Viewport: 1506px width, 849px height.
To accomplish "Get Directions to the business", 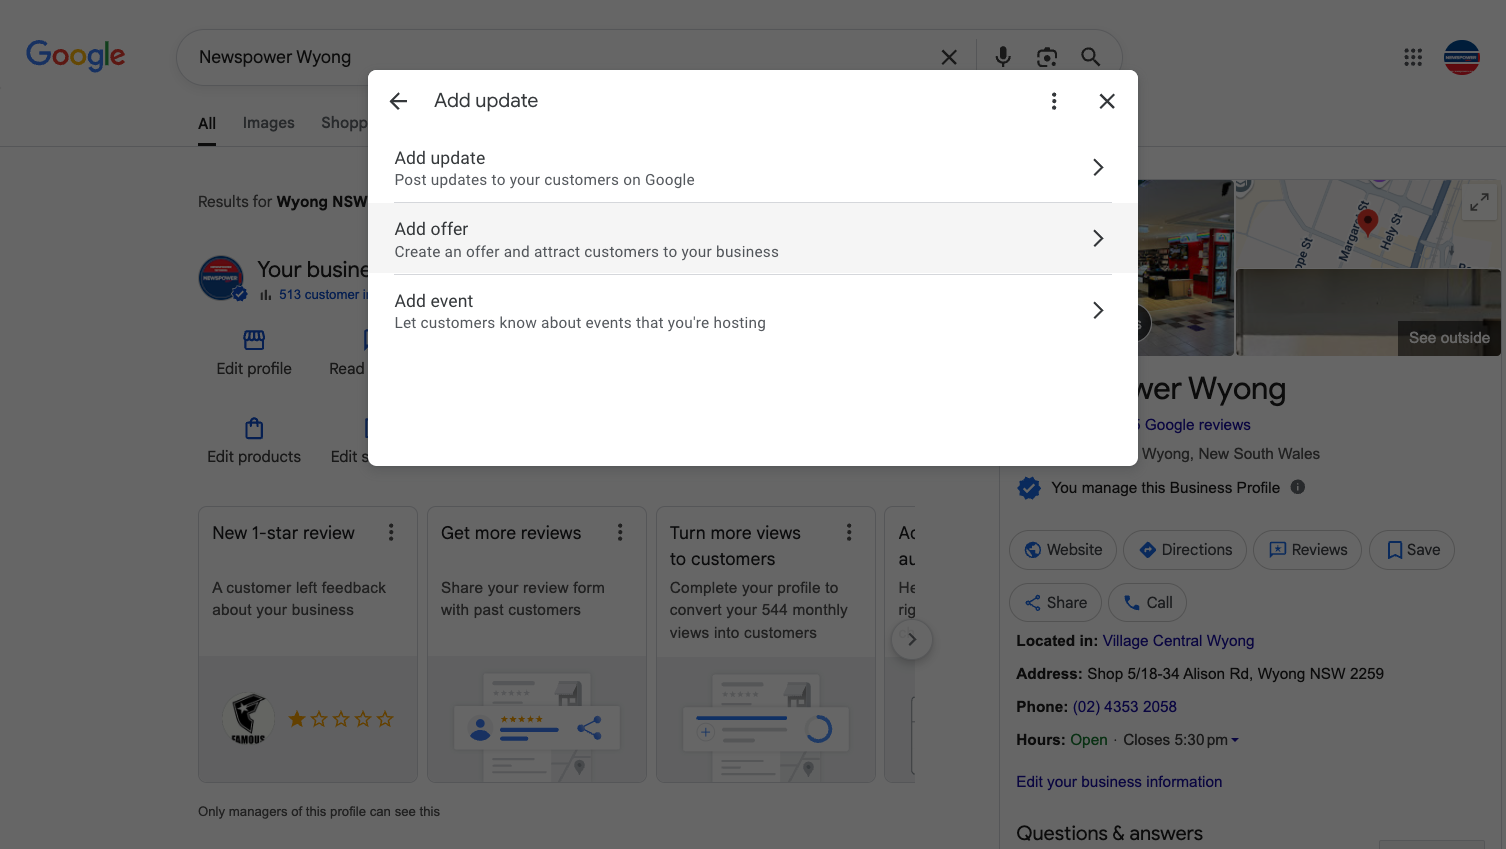I will [x=1185, y=550].
